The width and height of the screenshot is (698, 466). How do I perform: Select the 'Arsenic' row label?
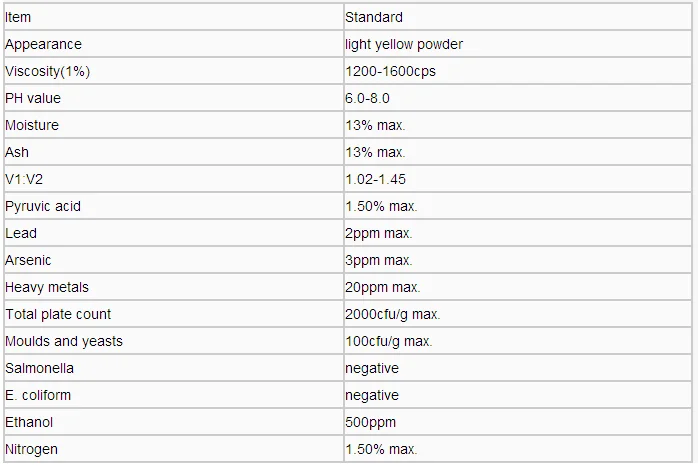[x=28, y=260]
